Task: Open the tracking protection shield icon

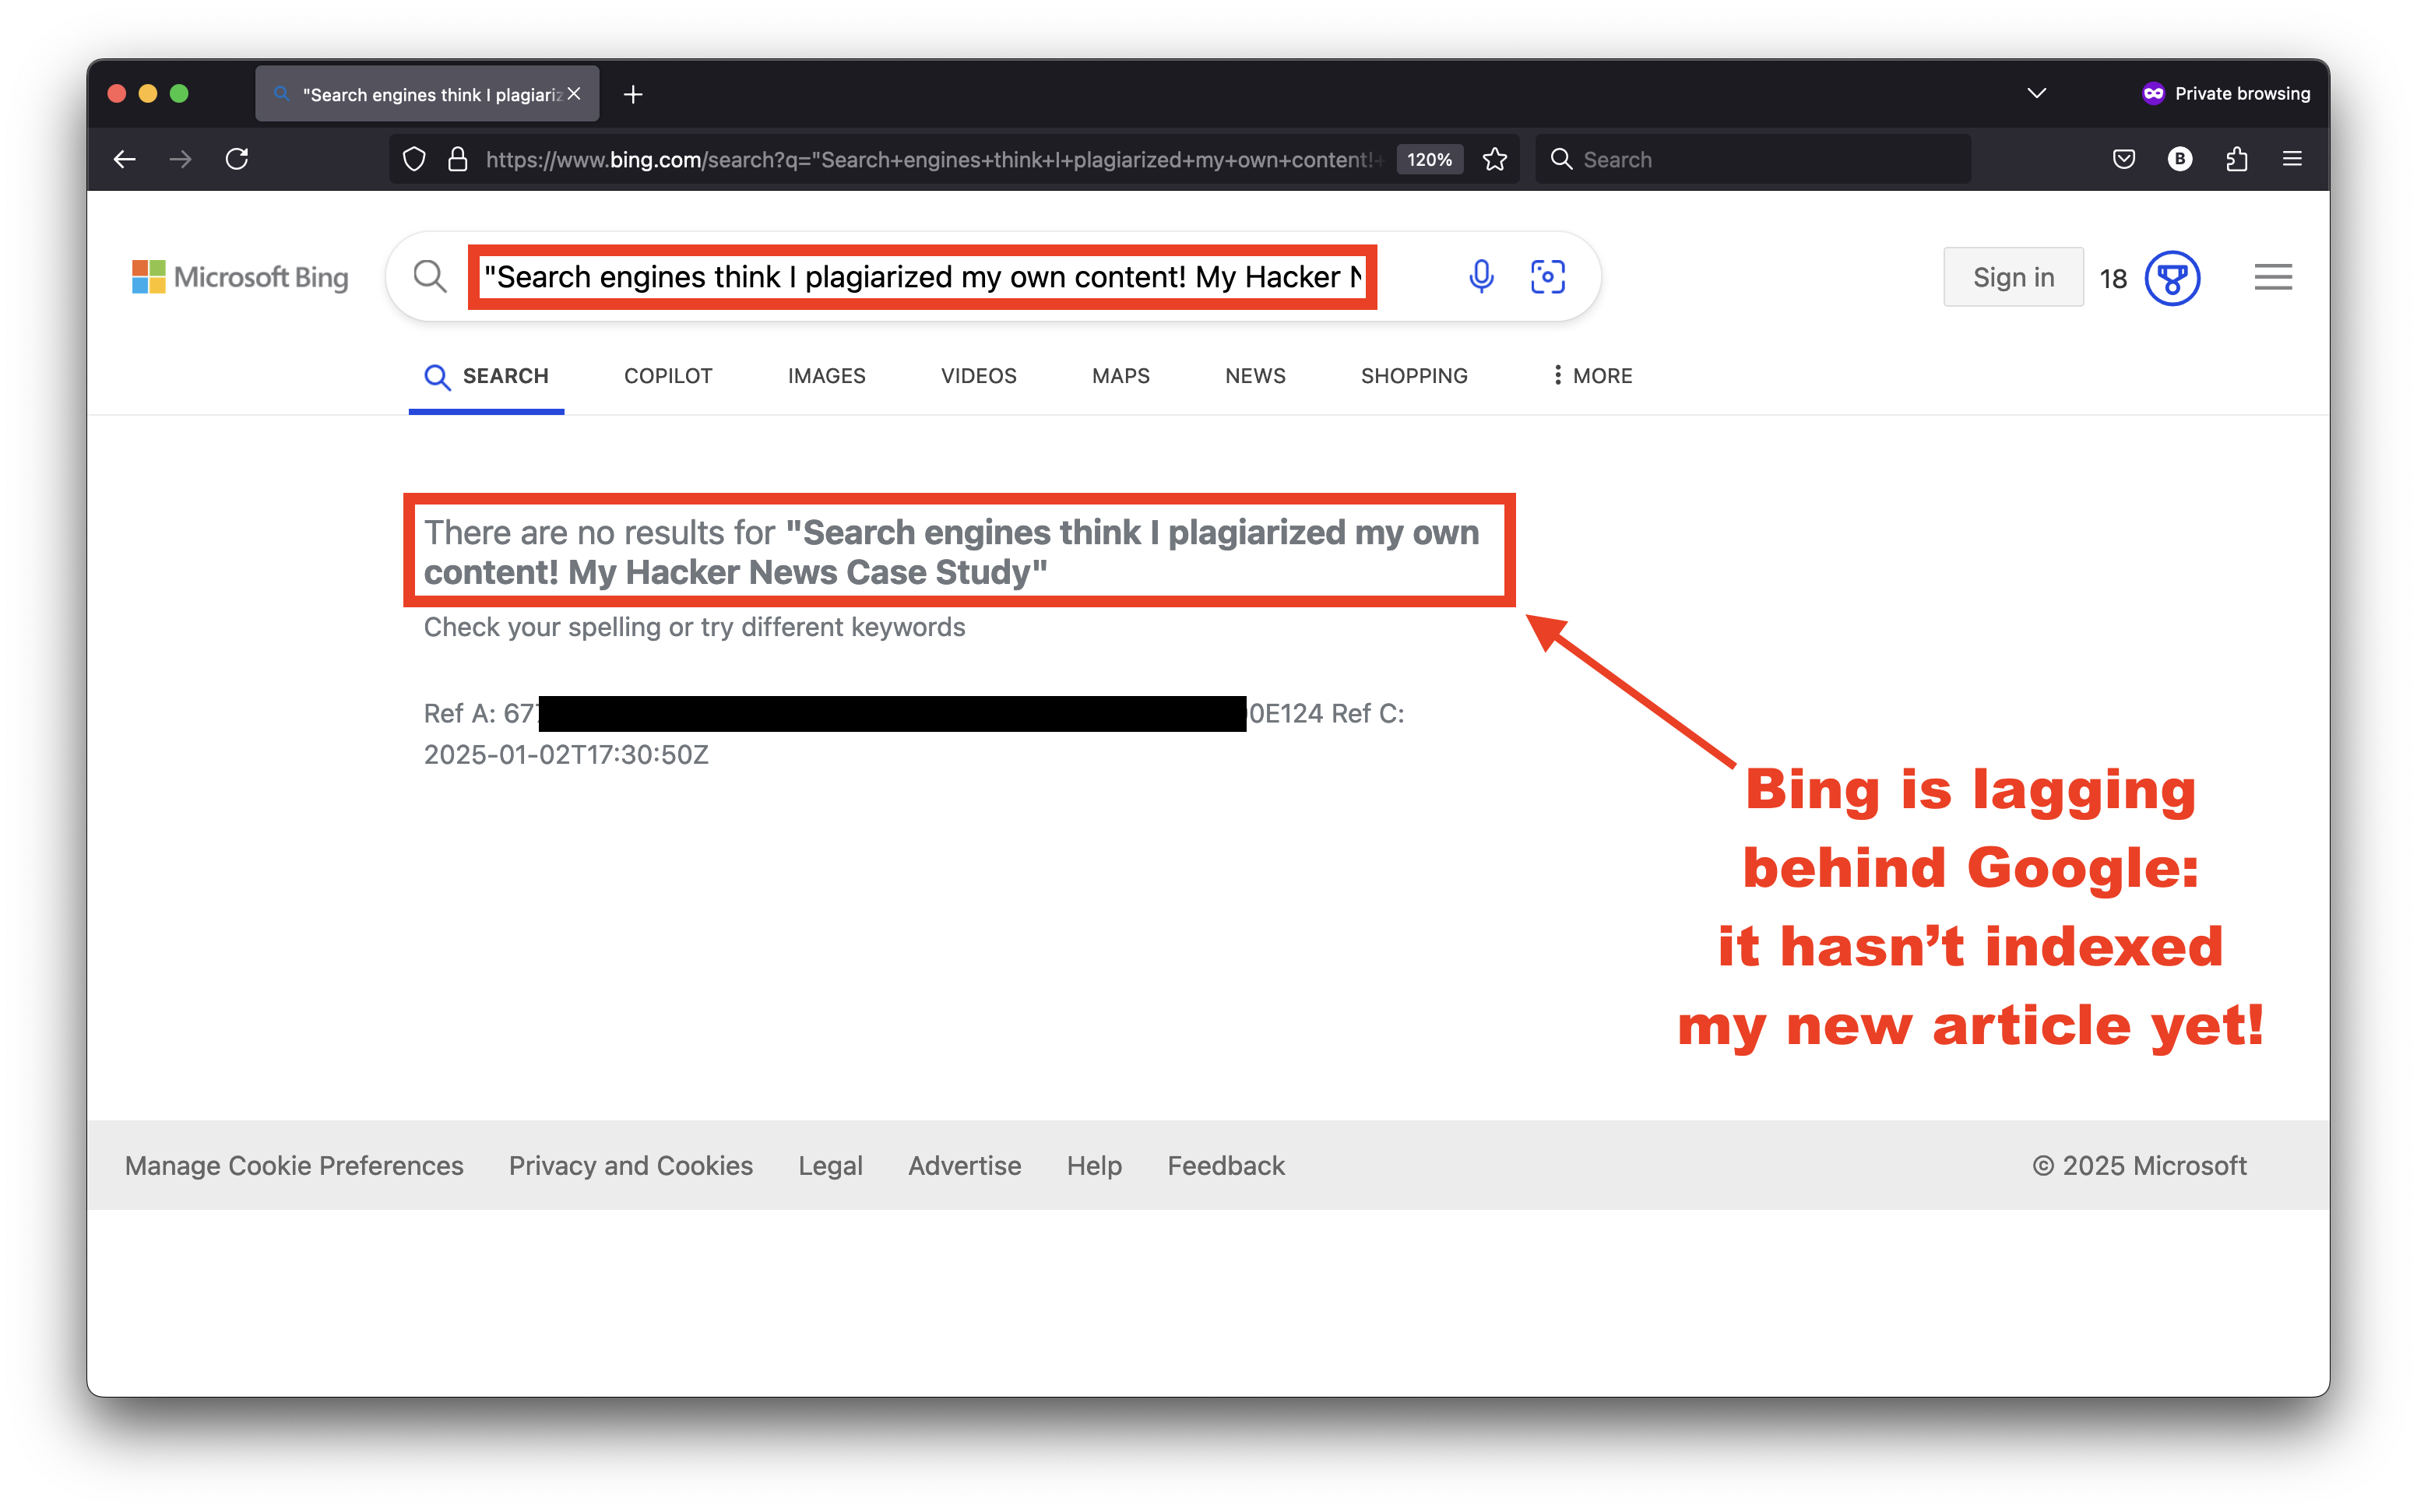Action: point(414,159)
